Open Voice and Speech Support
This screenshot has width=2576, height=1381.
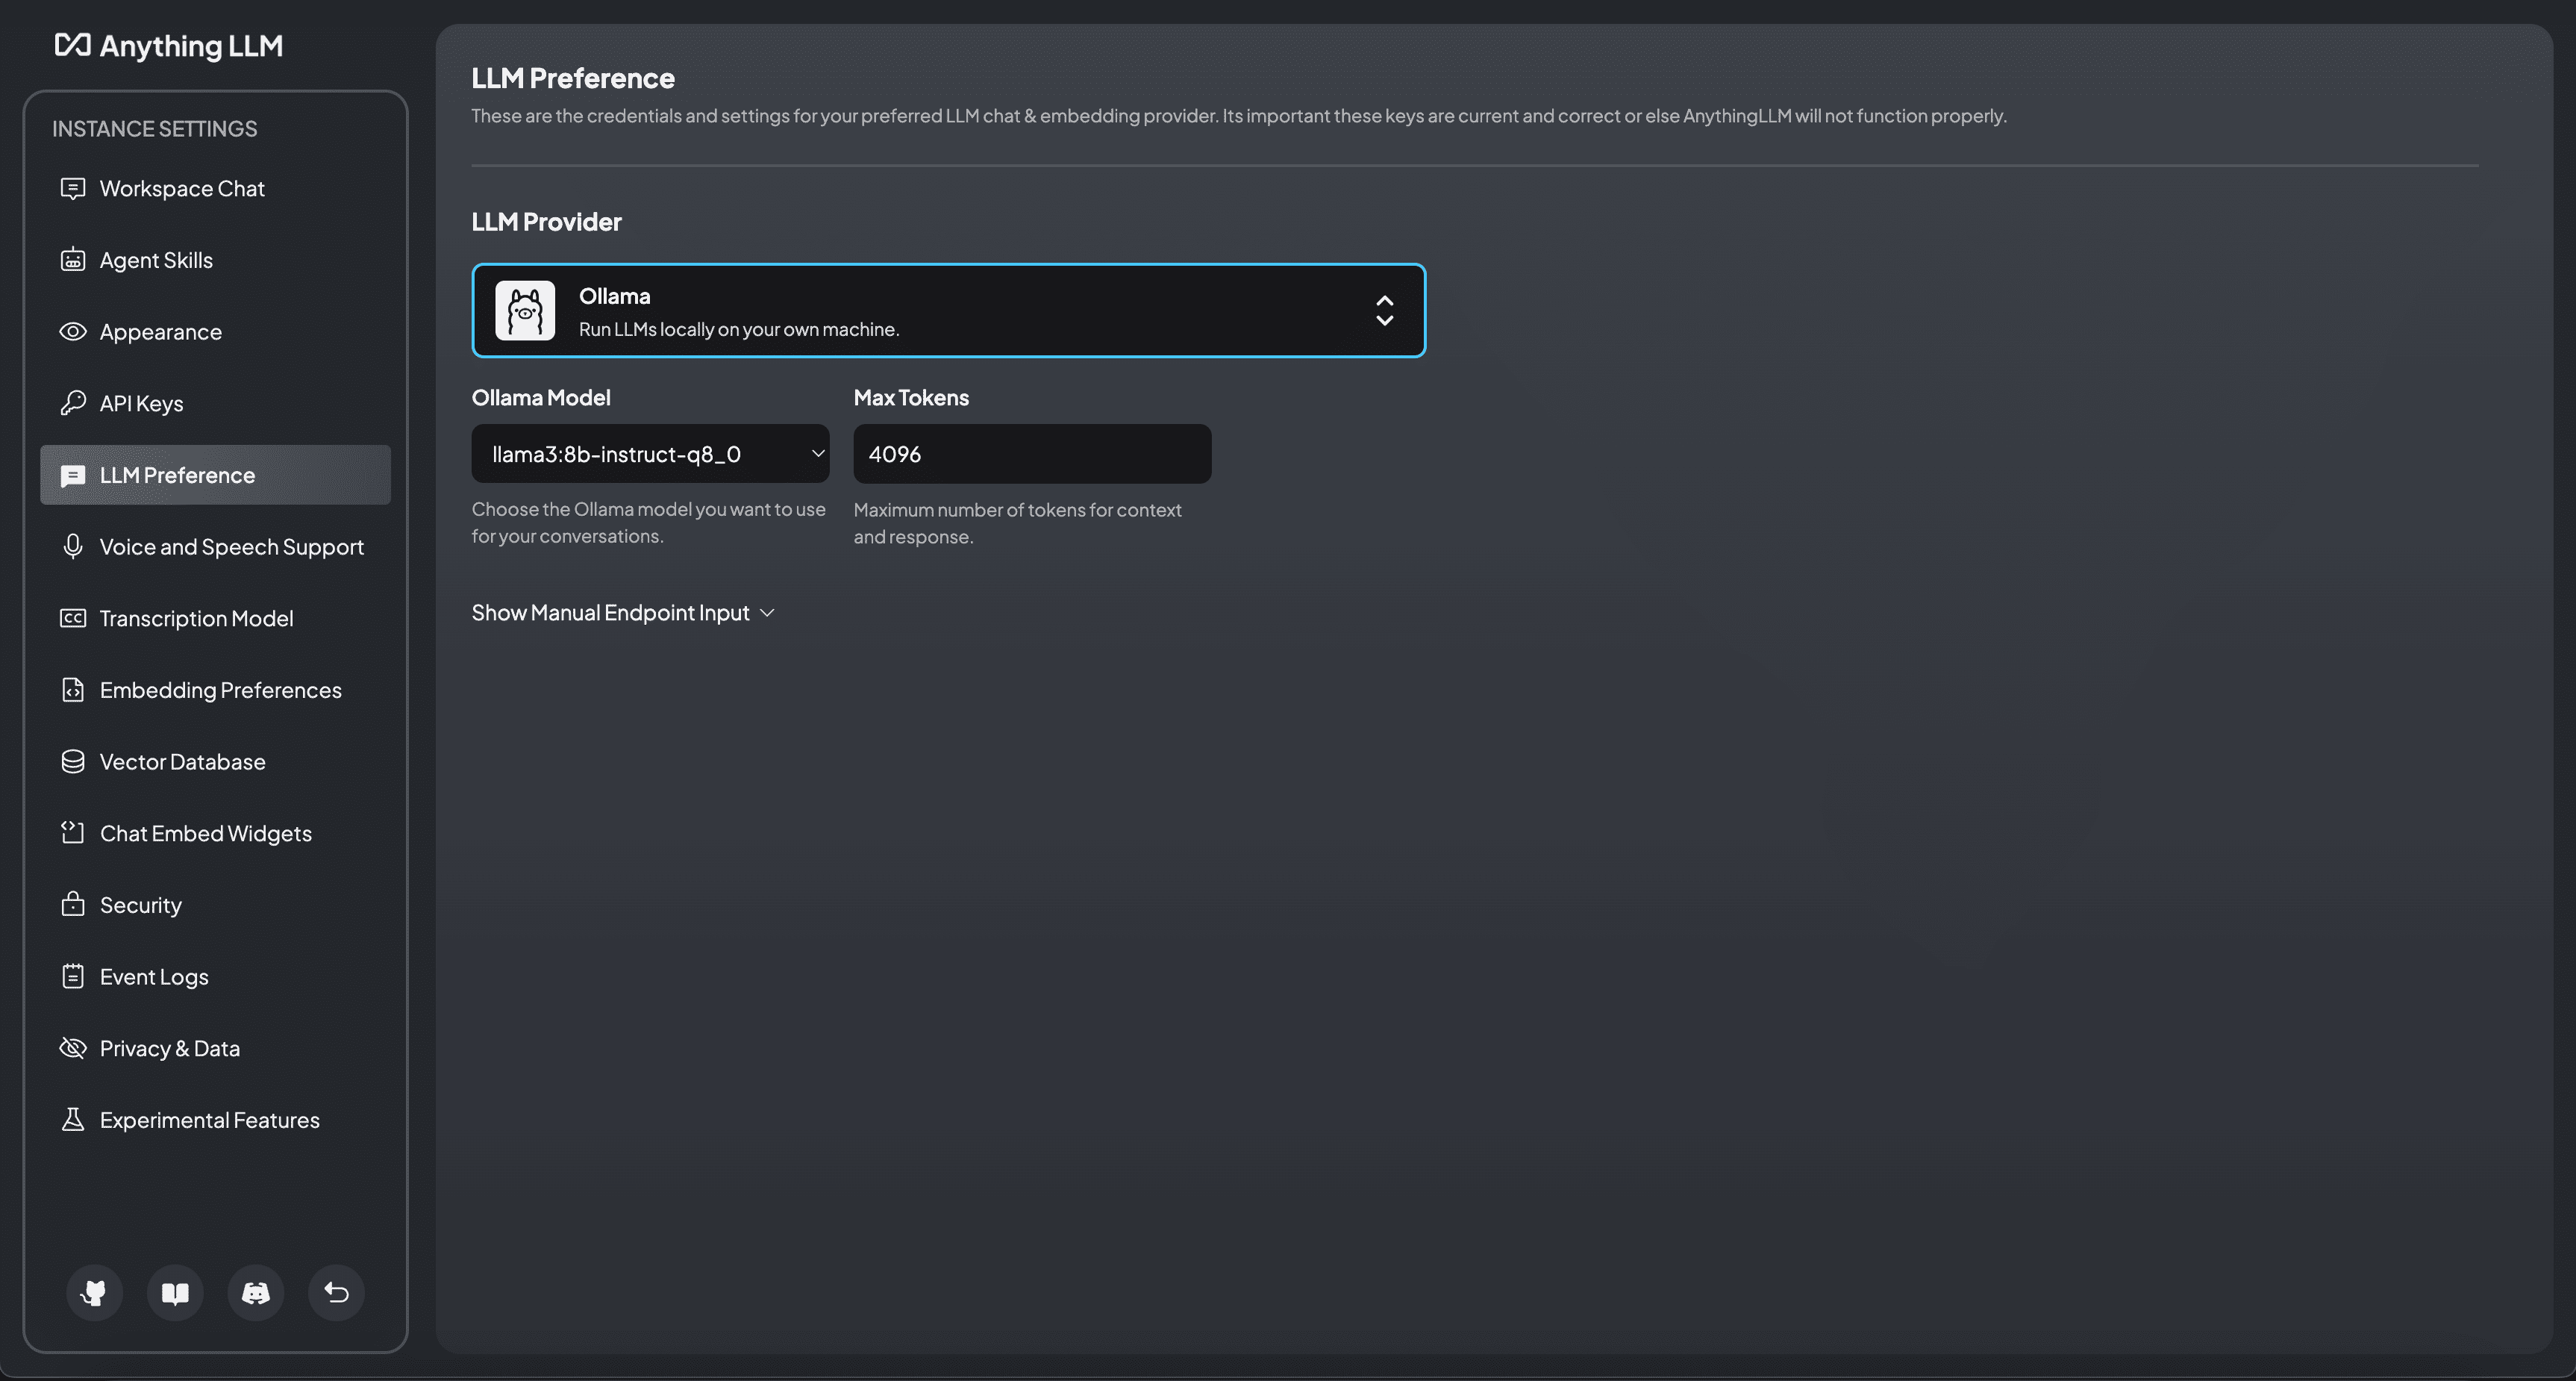point(231,547)
